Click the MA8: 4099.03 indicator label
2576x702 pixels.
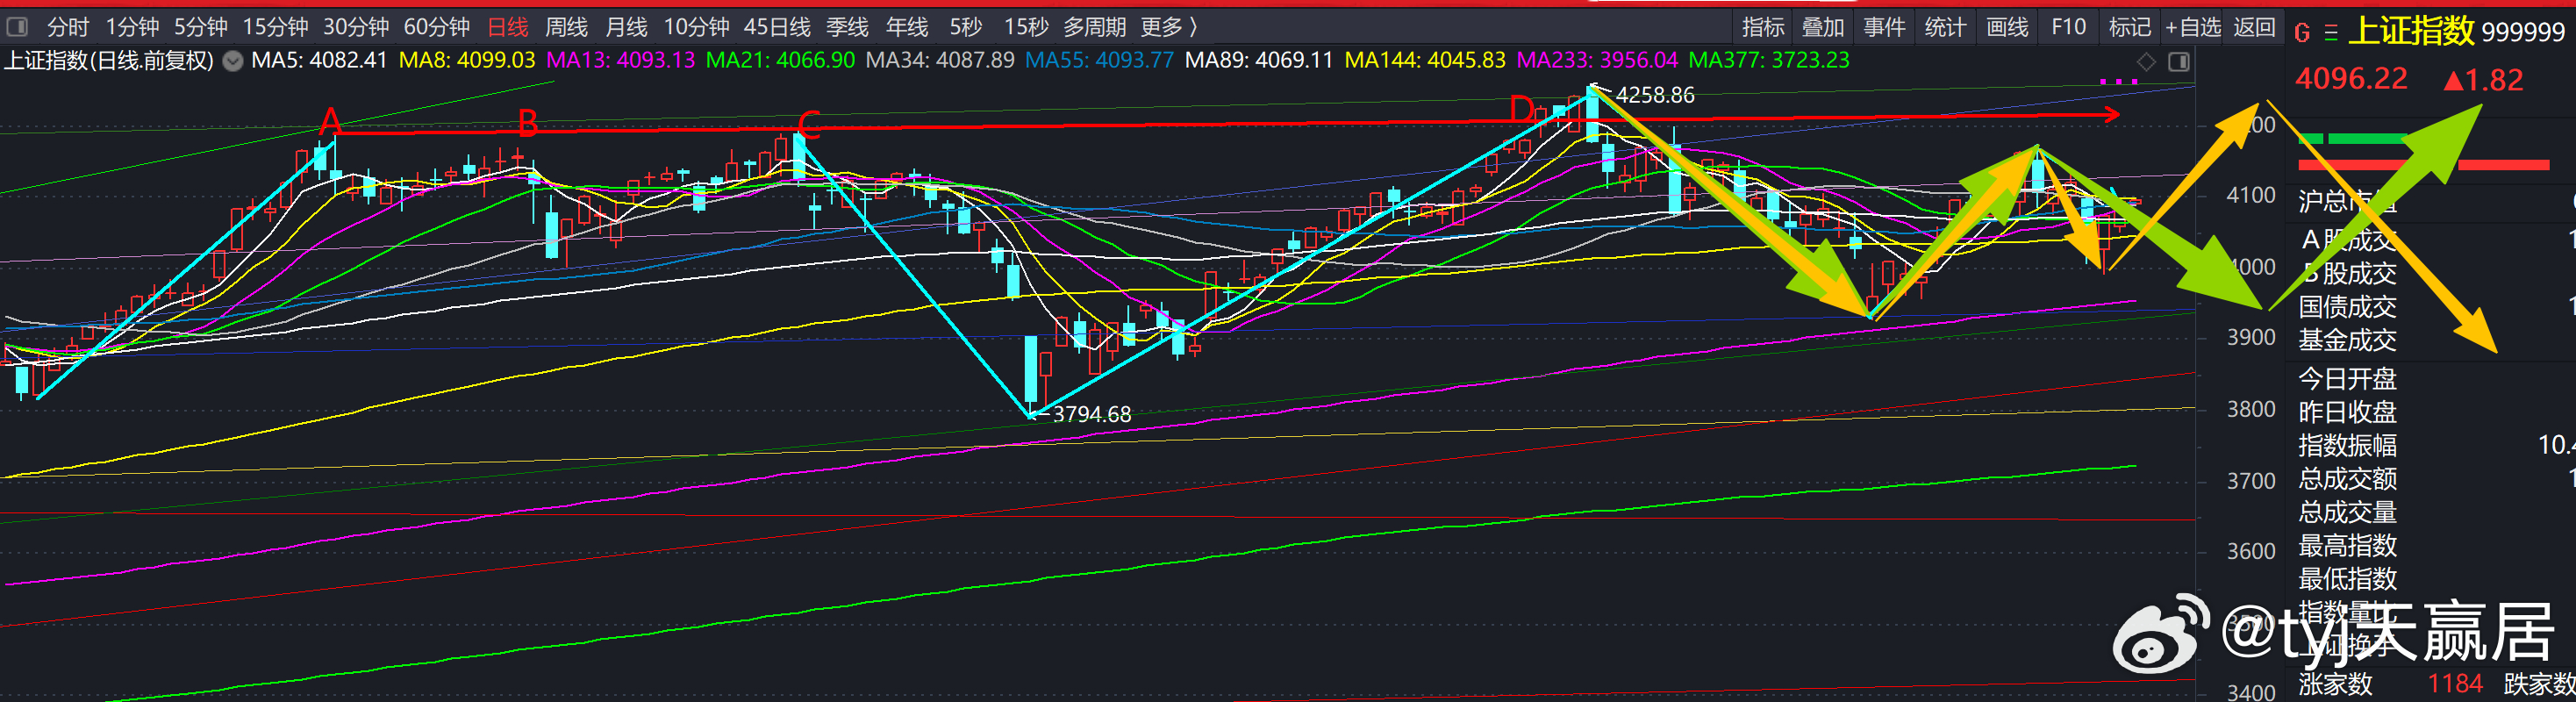467,60
